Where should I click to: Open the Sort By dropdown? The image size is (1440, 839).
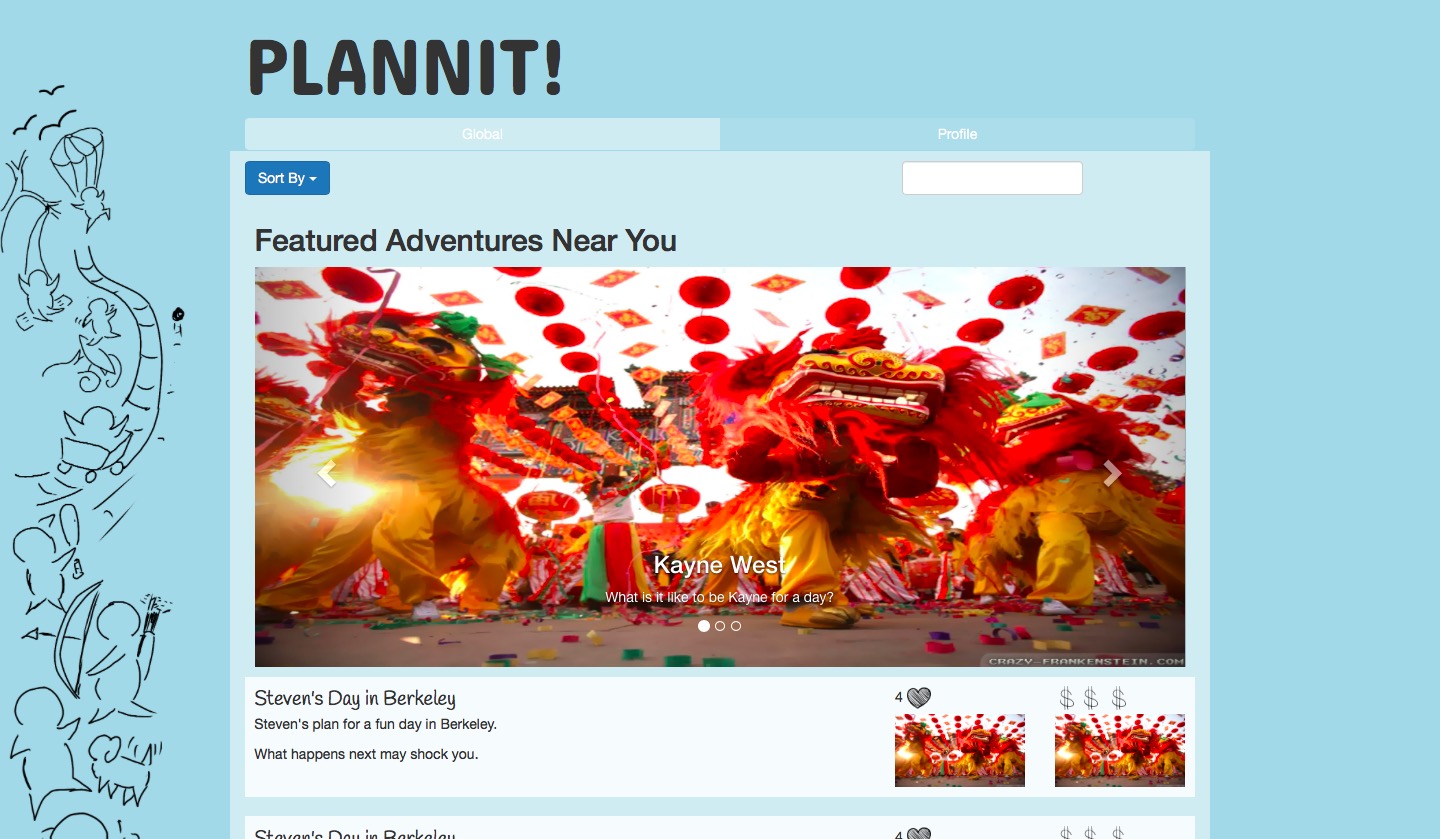click(287, 178)
